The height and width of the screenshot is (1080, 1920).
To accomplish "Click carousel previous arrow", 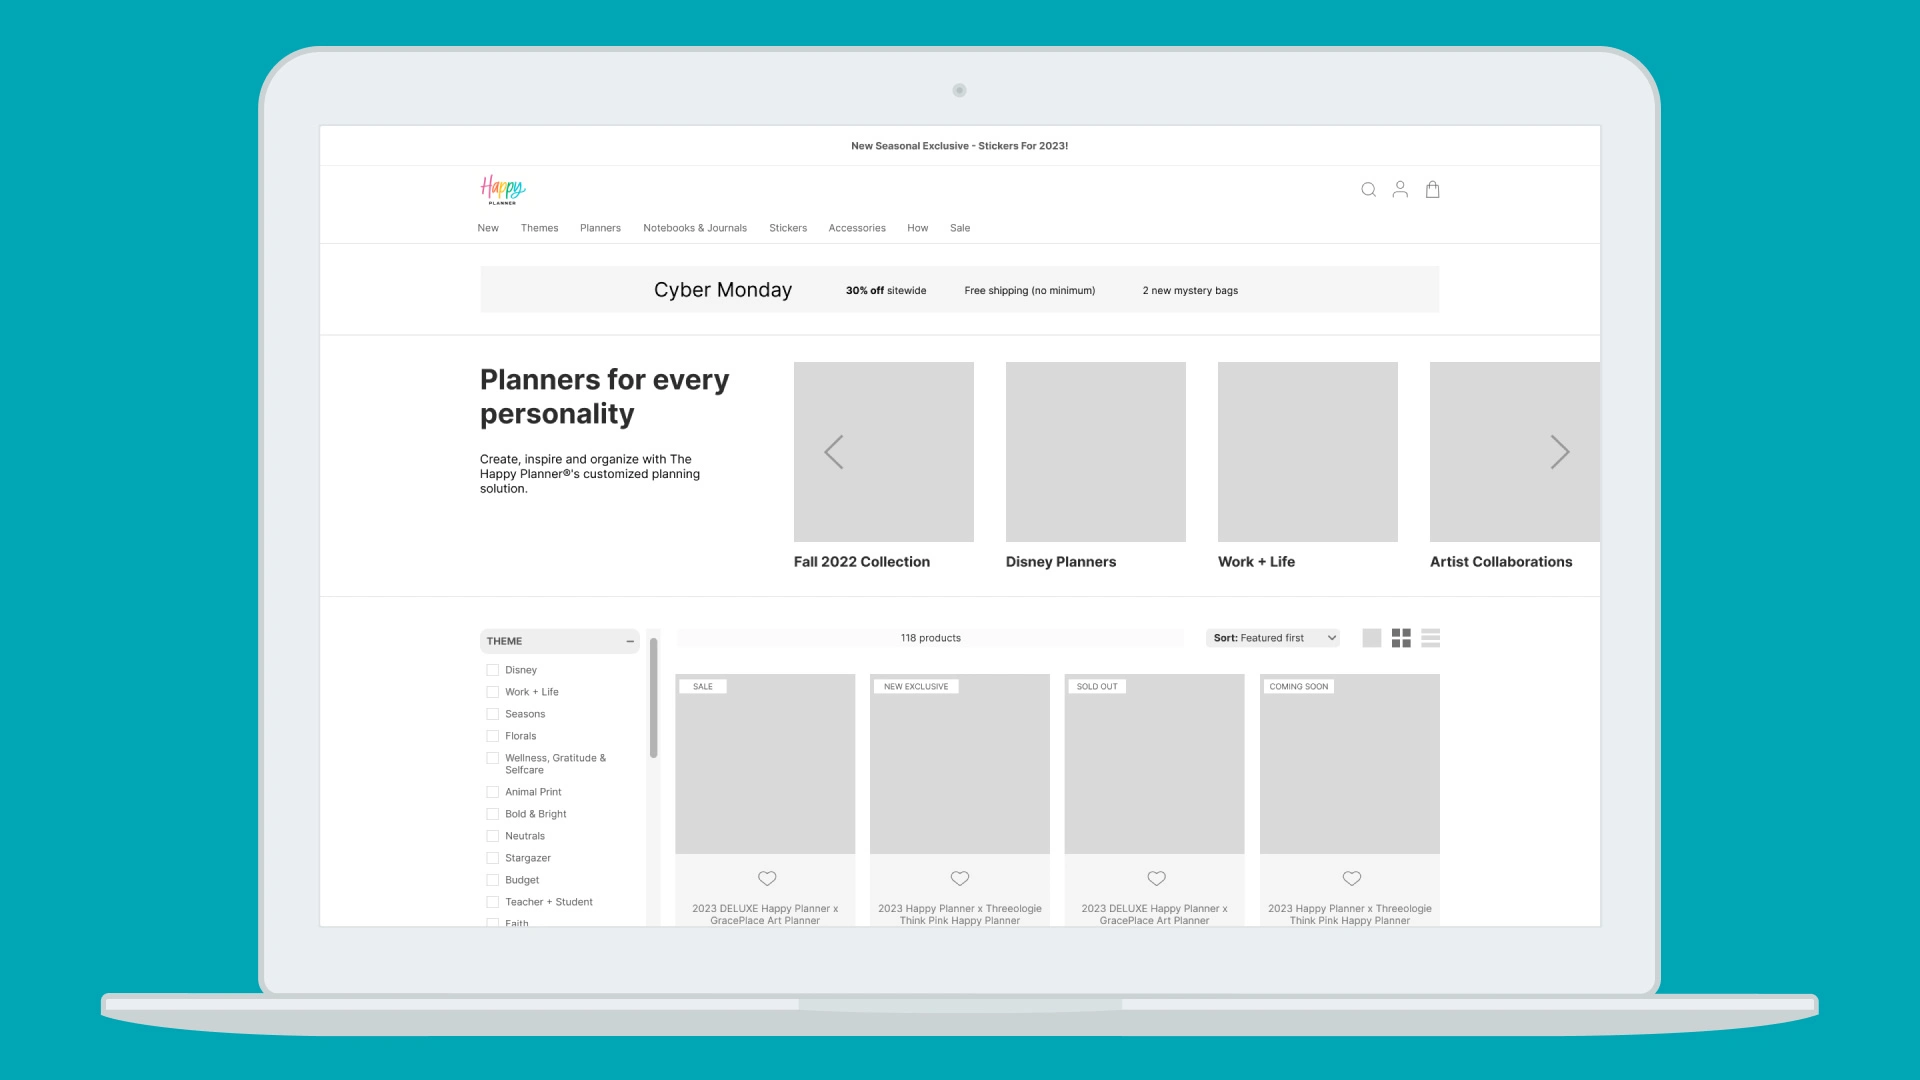I will 834,452.
